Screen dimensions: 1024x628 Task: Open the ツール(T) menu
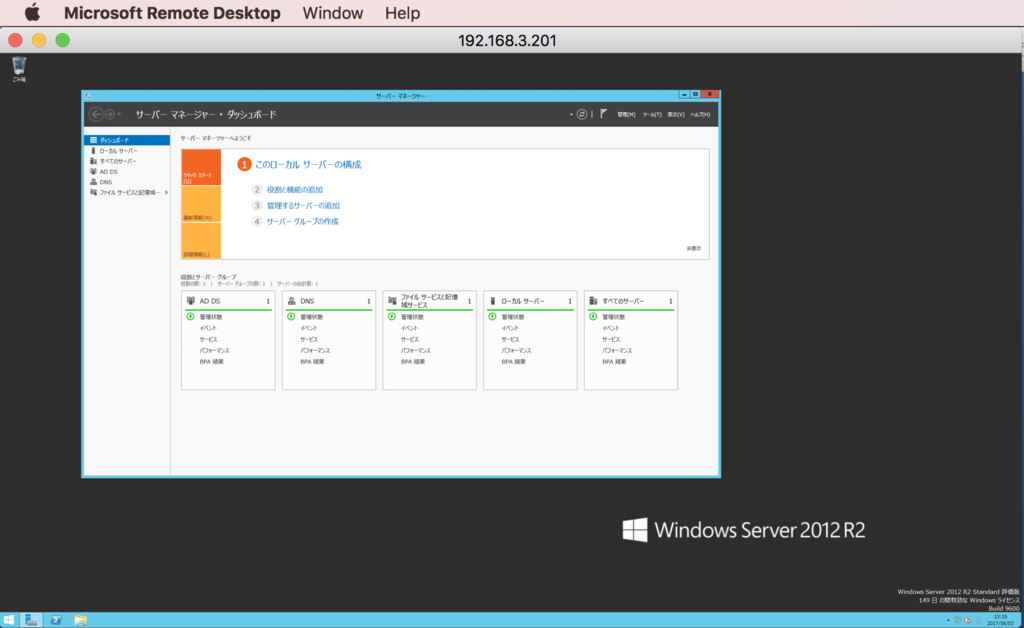click(x=652, y=115)
